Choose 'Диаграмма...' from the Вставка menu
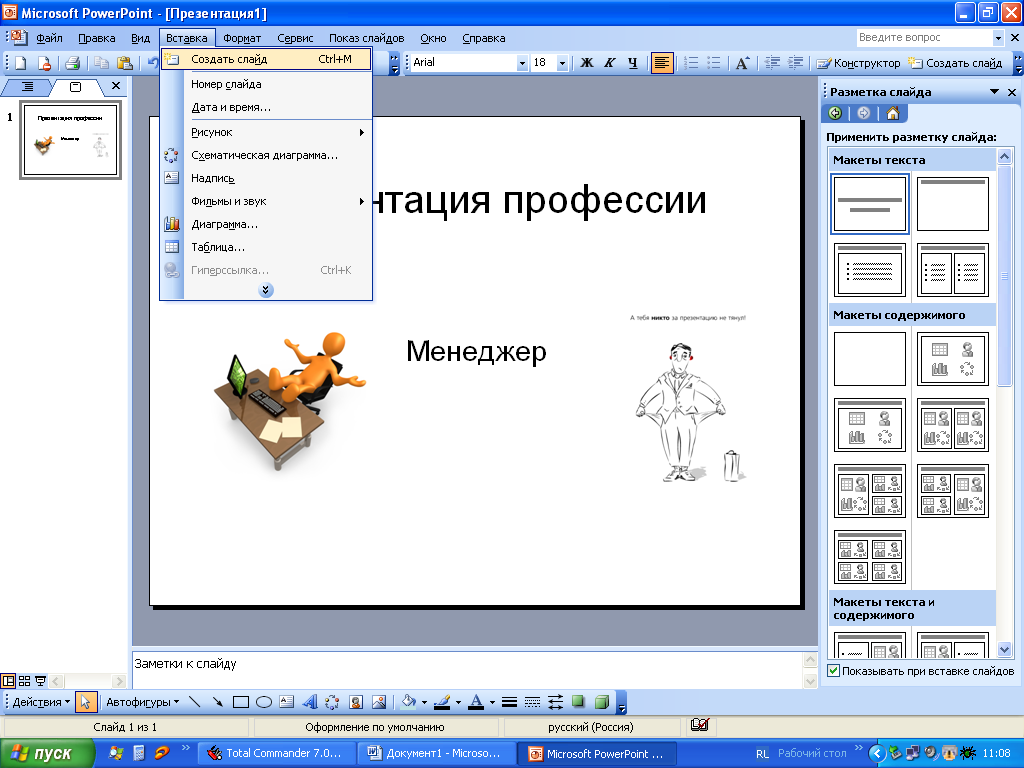The width and height of the screenshot is (1024, 768). (224, 224)
